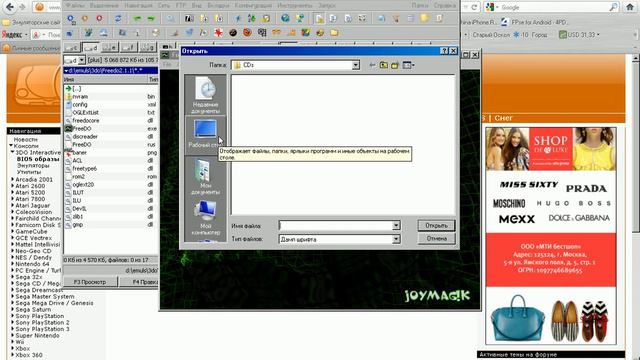Open the Справка menu
640x360 pixels.
click(444, 6)
